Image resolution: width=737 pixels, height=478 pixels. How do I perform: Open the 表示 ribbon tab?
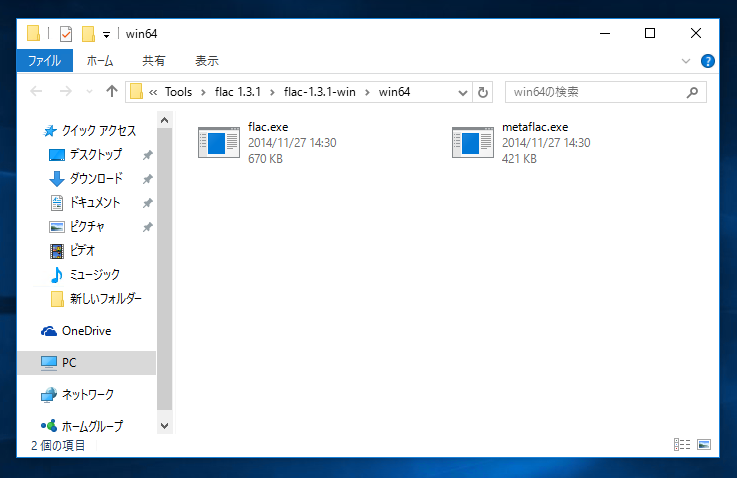pos(207,61)
